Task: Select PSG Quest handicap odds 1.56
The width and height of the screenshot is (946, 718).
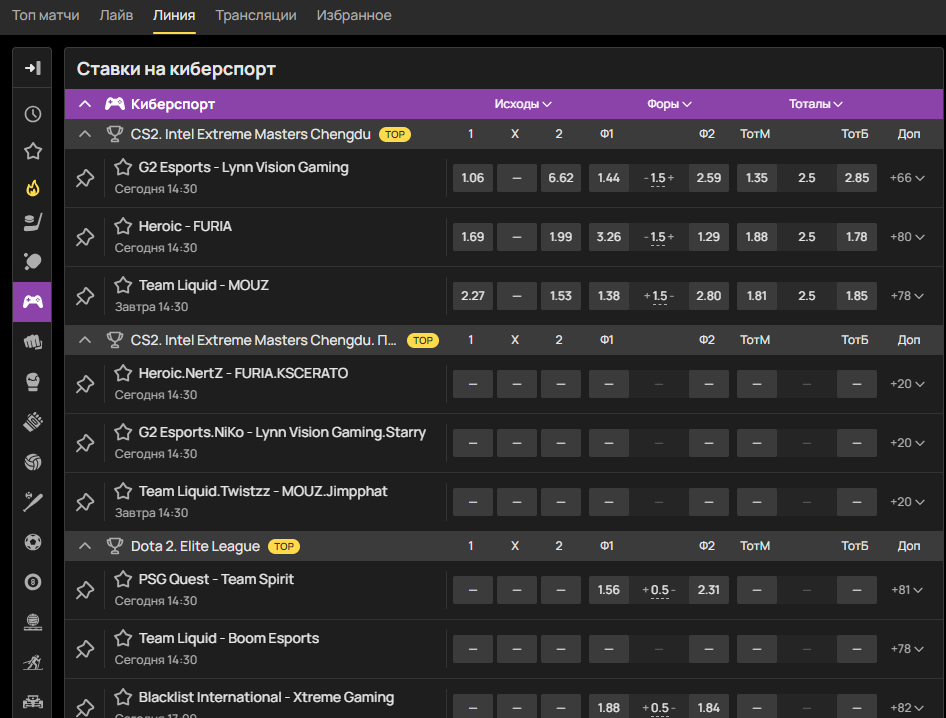Action: (x=608, y=590)
